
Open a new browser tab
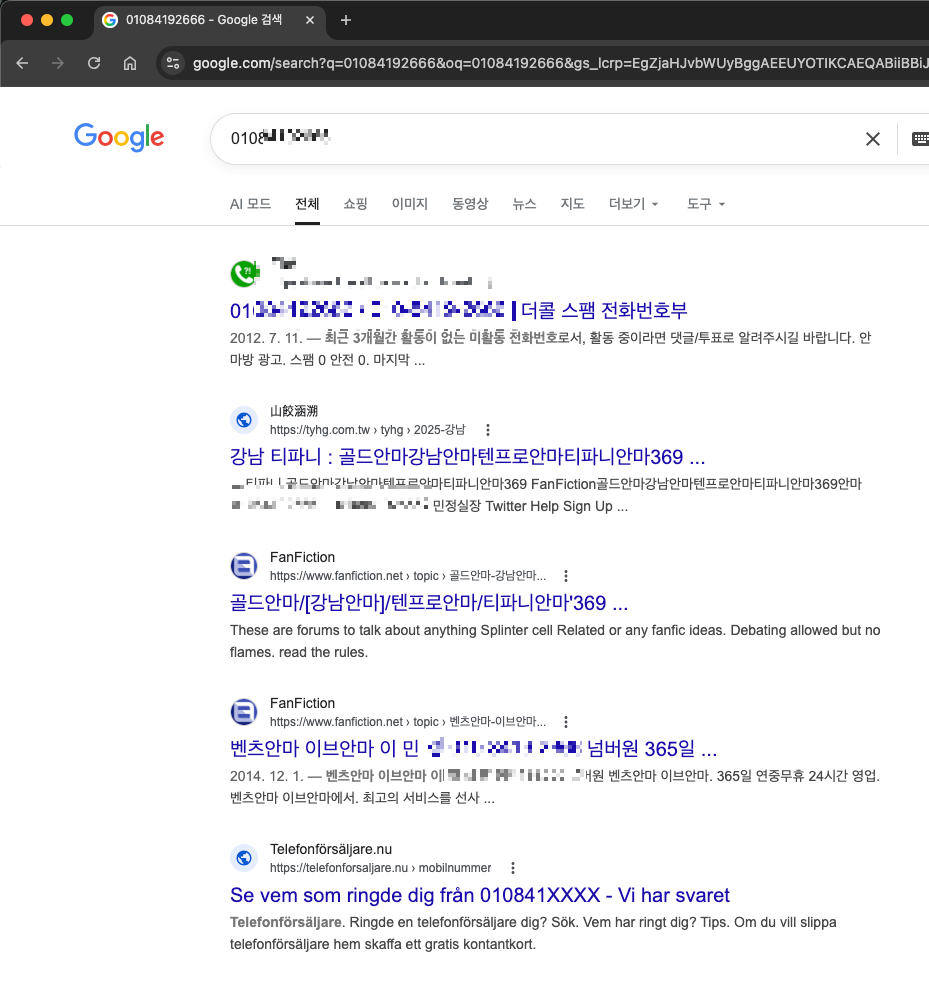point(345,20)
